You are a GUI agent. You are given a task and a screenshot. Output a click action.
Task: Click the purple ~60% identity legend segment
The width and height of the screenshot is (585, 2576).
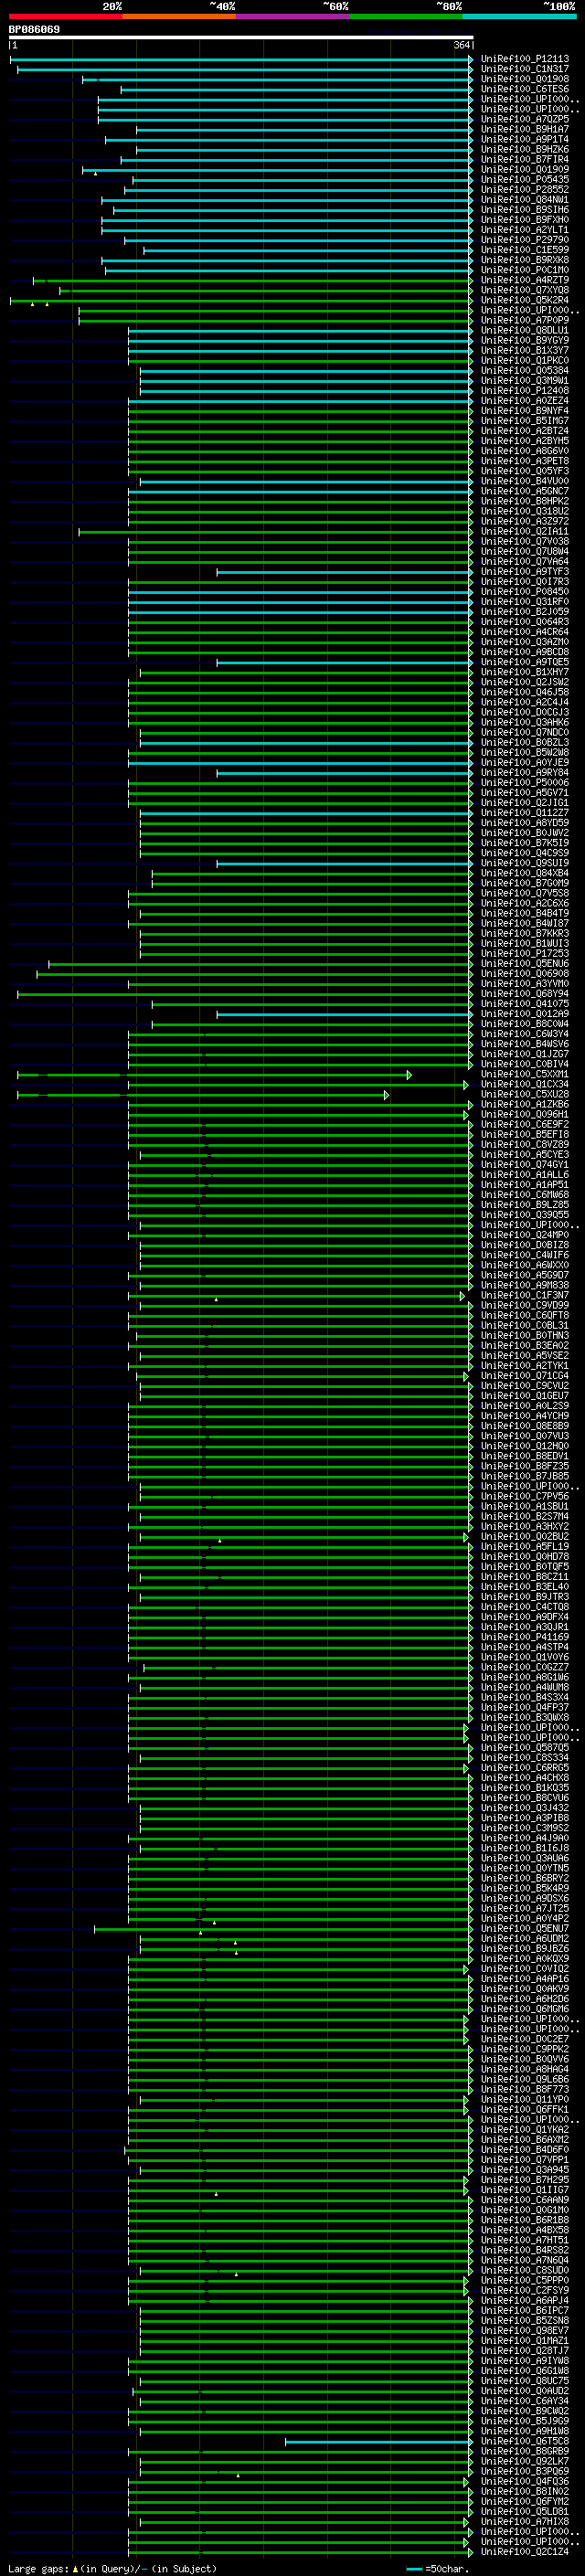(293, 16)
